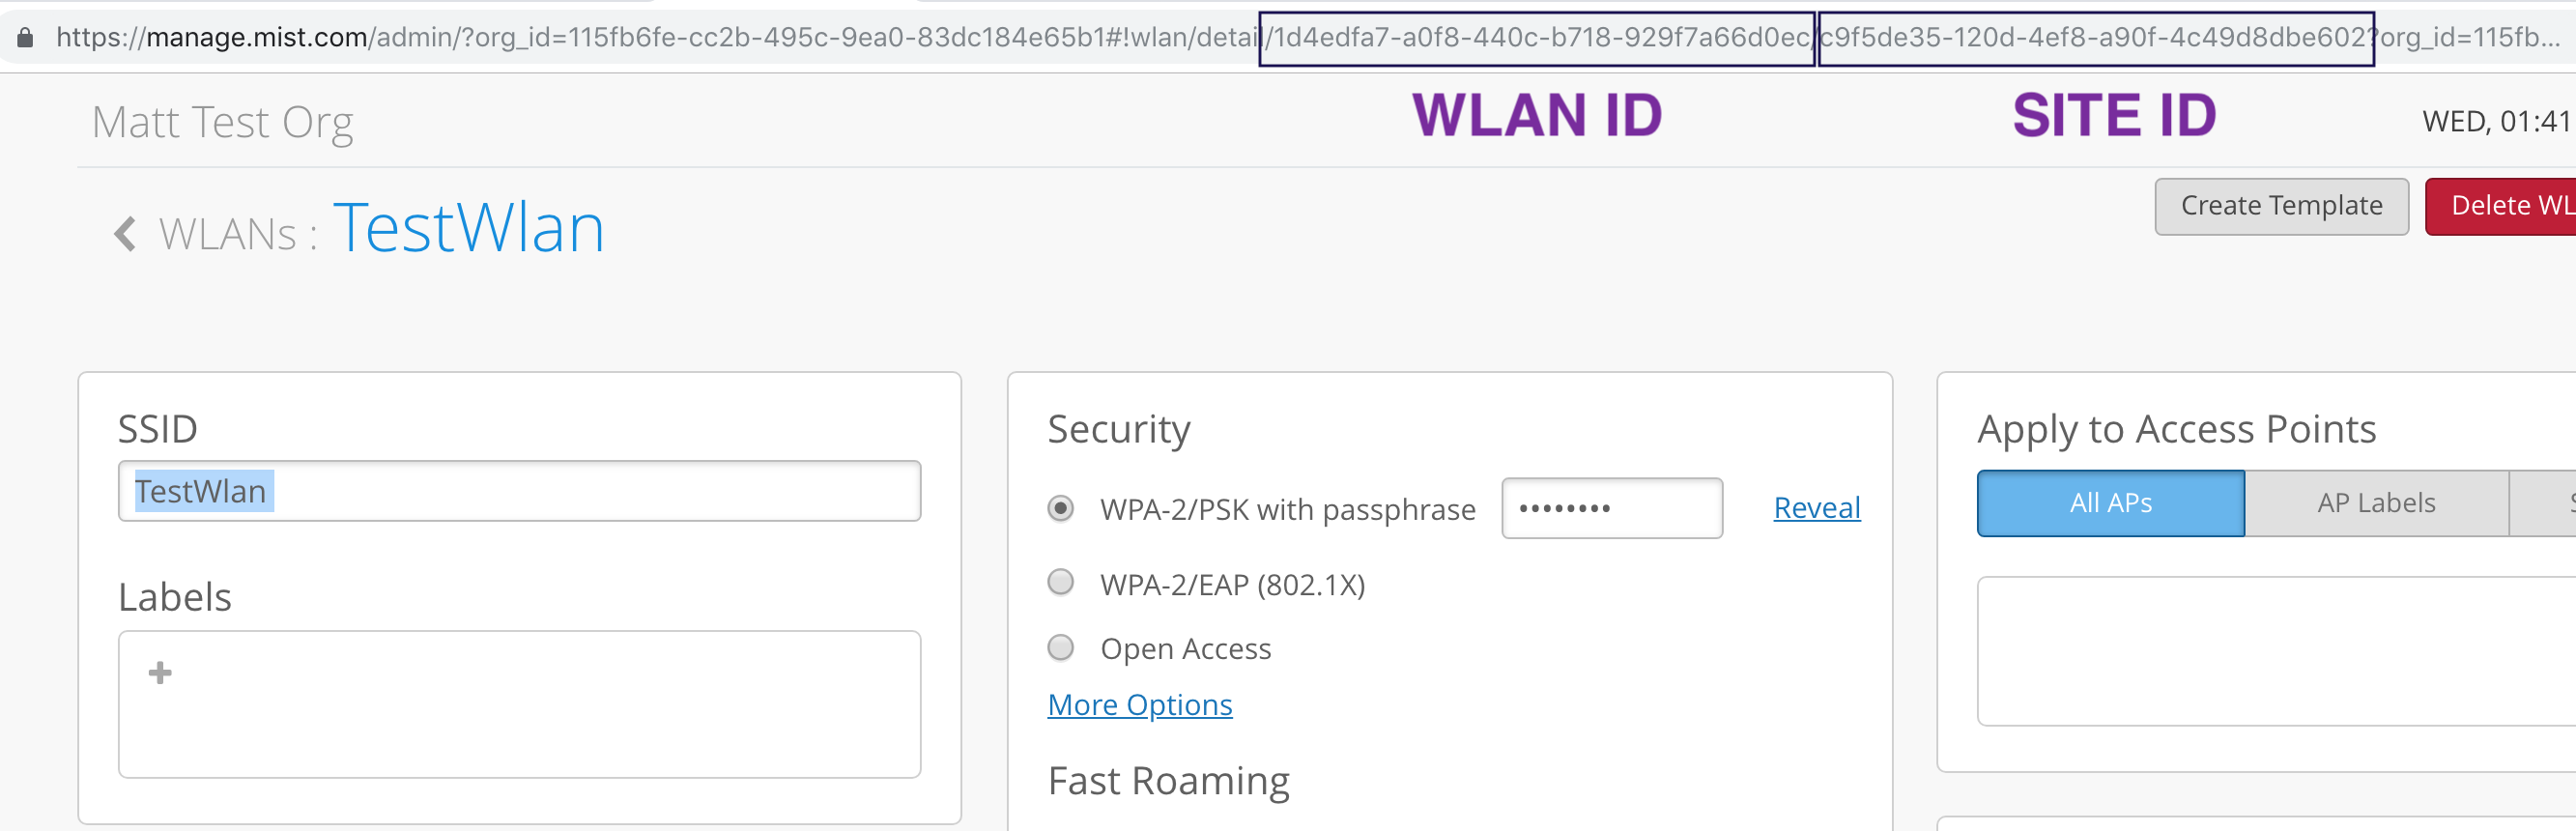
Task: Click the empty access points list box
Action: [2270, 650]
